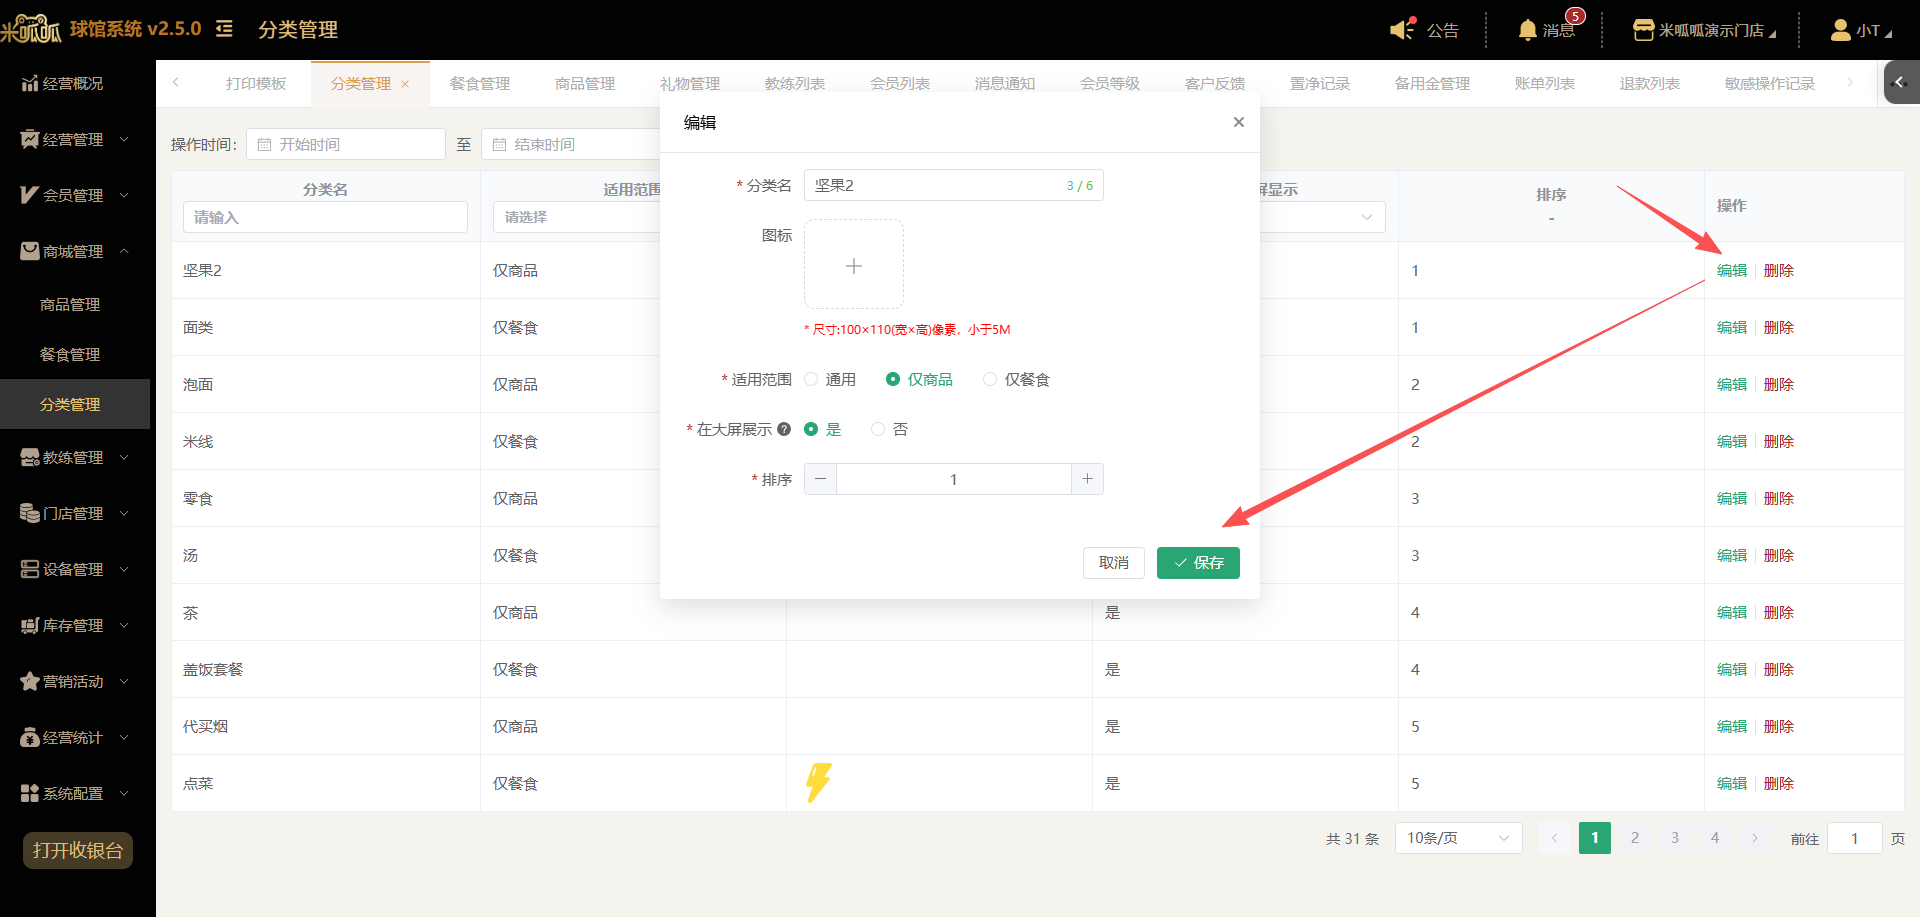
Task: Open 餐食管理 in the sidebar submenu
Action: pyautogui.click(x=70, y=354)
